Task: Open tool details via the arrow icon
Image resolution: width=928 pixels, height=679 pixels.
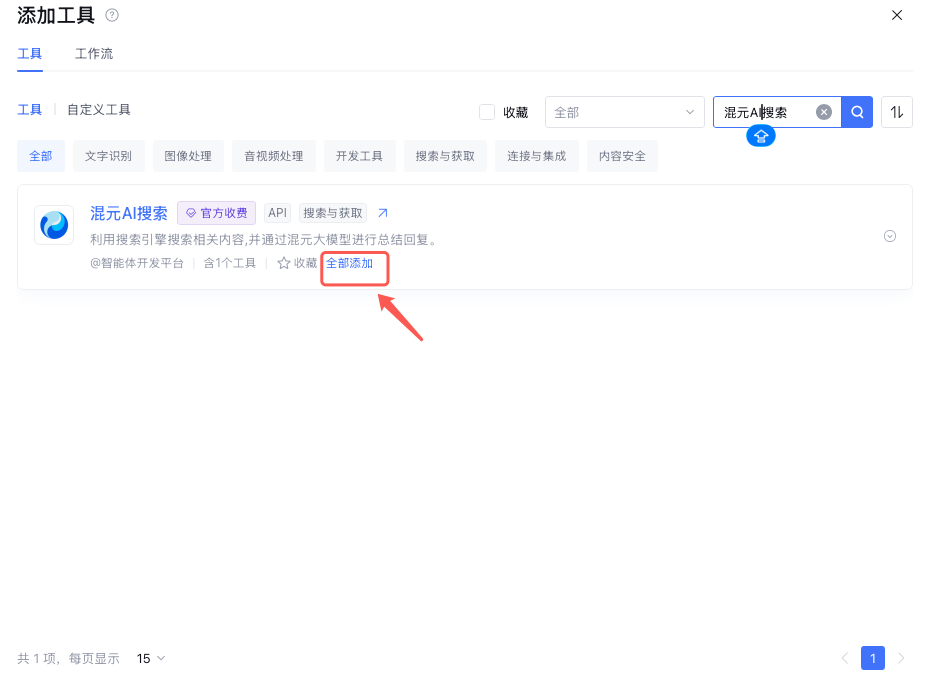Action: click(383, 213)
